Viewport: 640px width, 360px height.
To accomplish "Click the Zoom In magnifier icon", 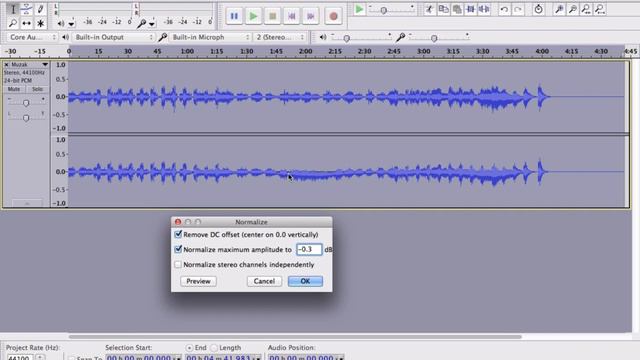I will click(x=559, y=9).
